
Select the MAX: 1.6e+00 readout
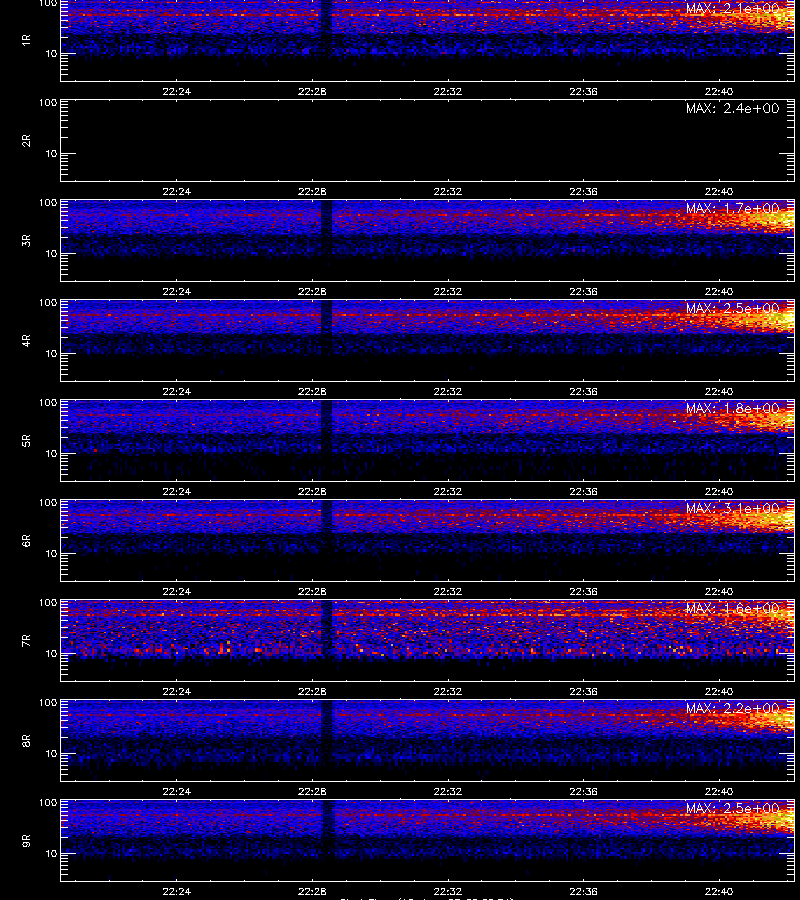732,608
